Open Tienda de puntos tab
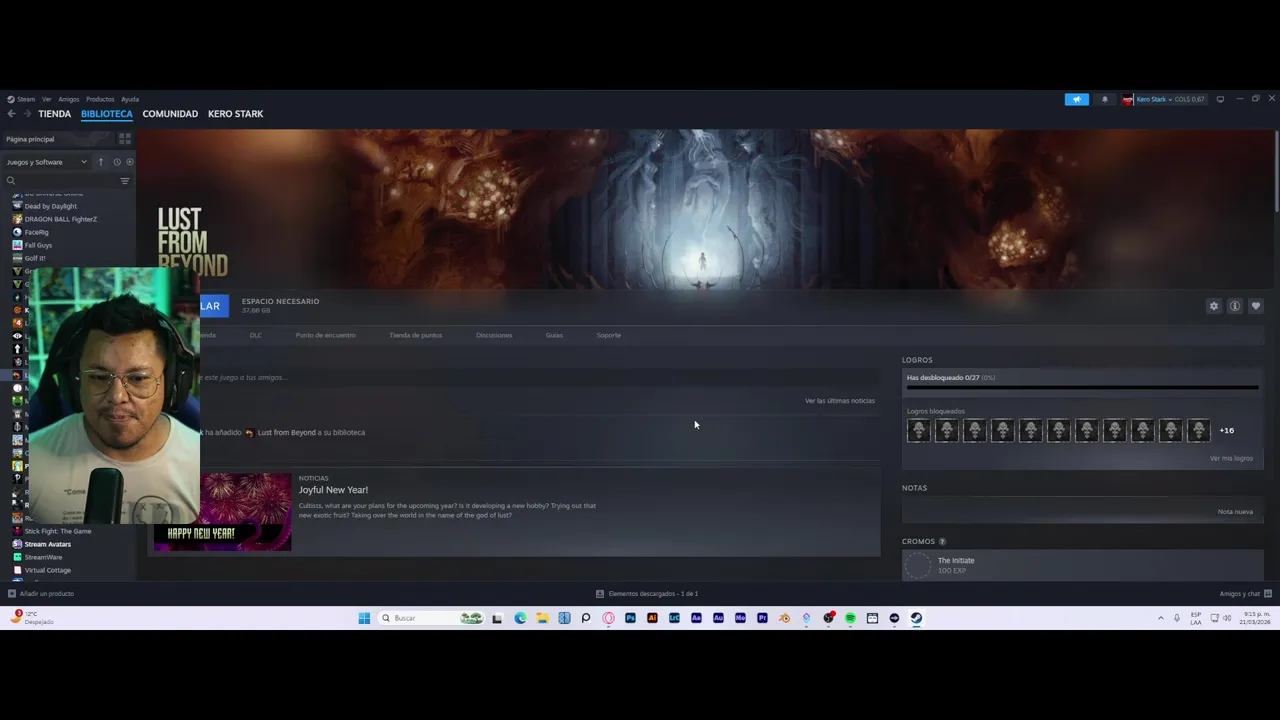Screen dimensions: 1280x720 [x=415, y=335]
